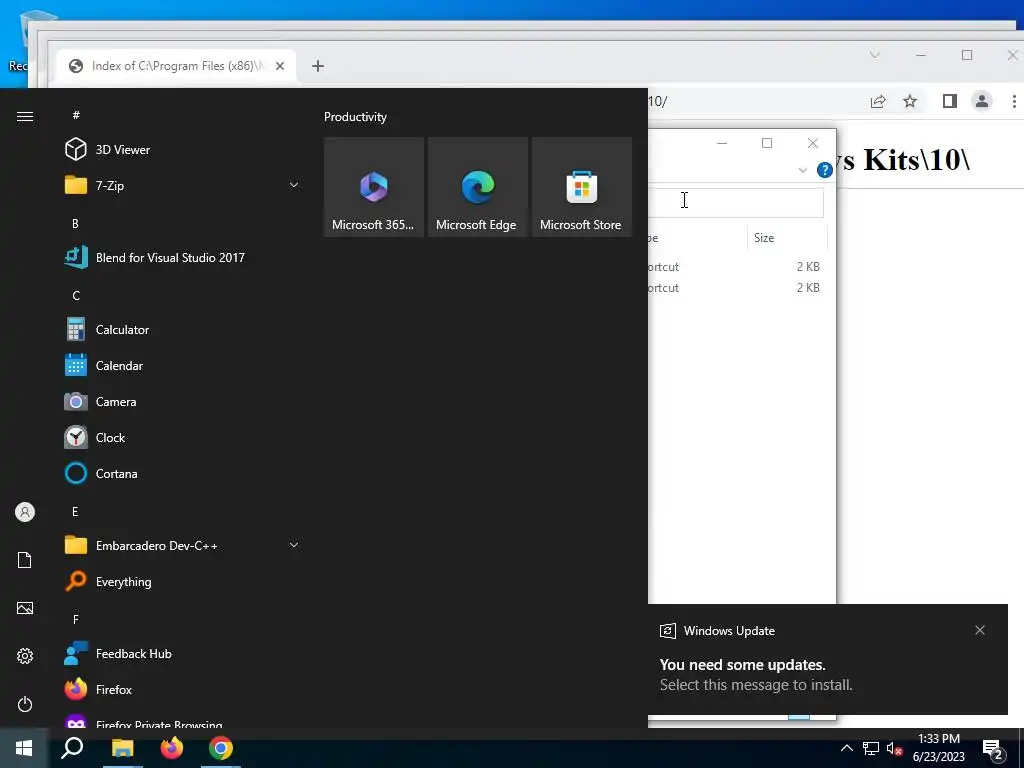
Task: Click the Power button in Start sidebar
Action: coord(25,704)
